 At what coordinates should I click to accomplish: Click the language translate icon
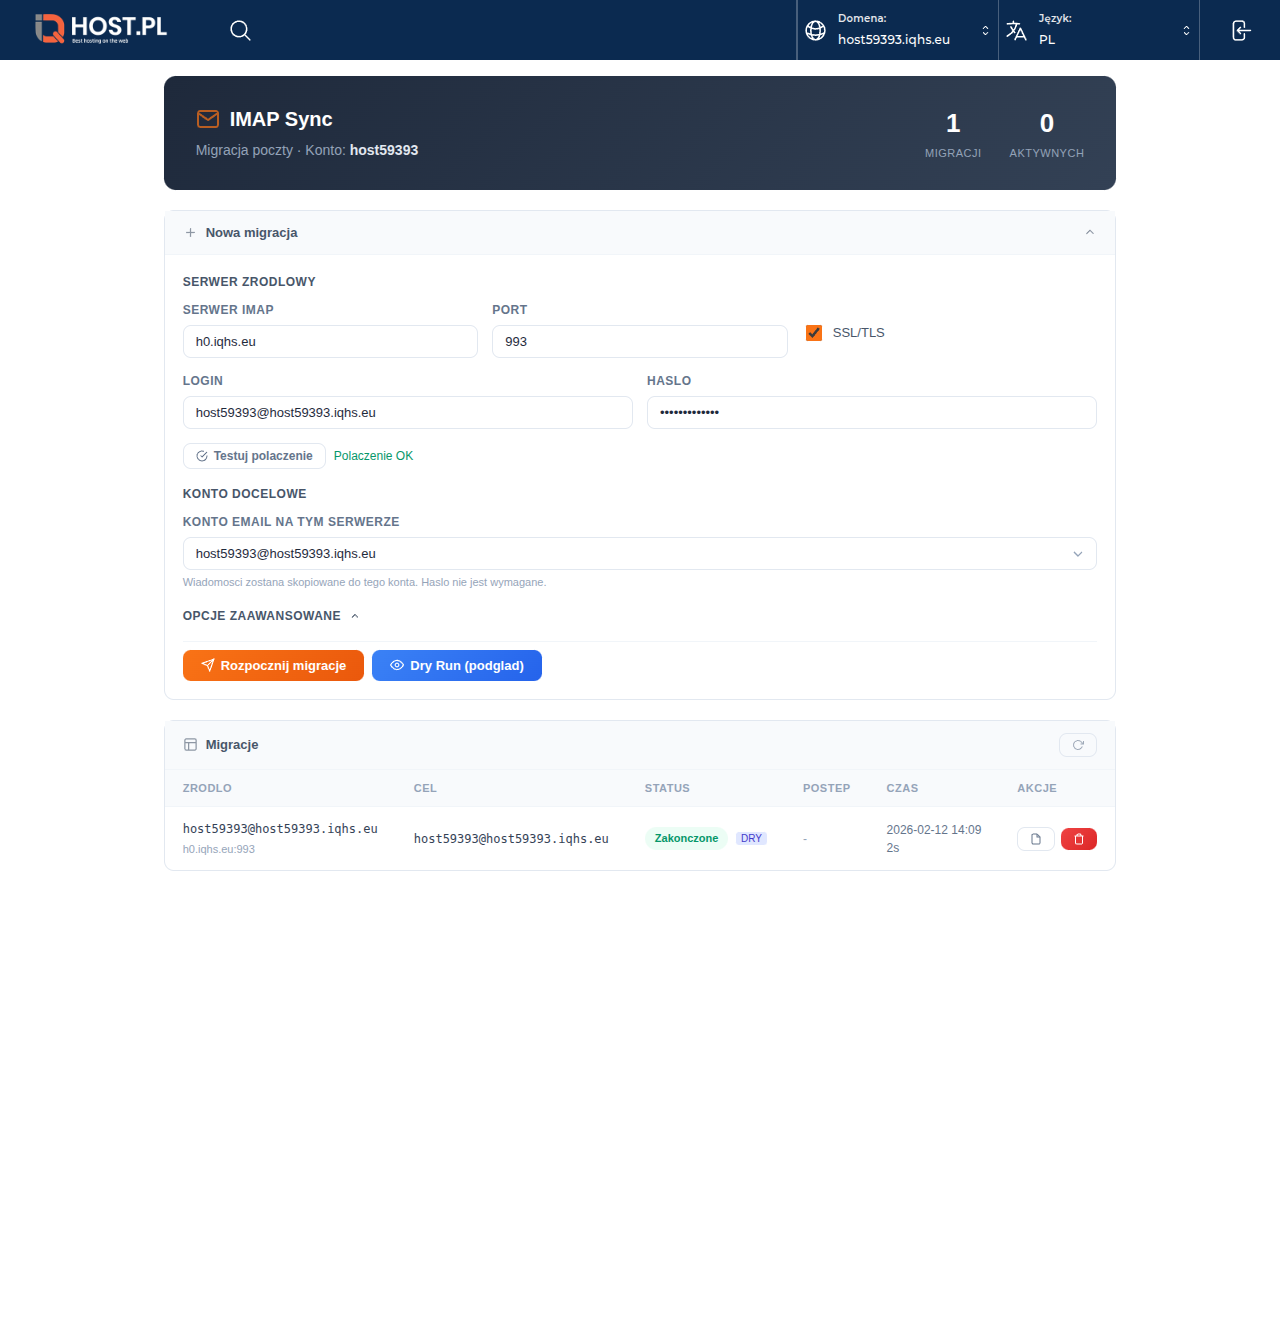pos(1016,30)
